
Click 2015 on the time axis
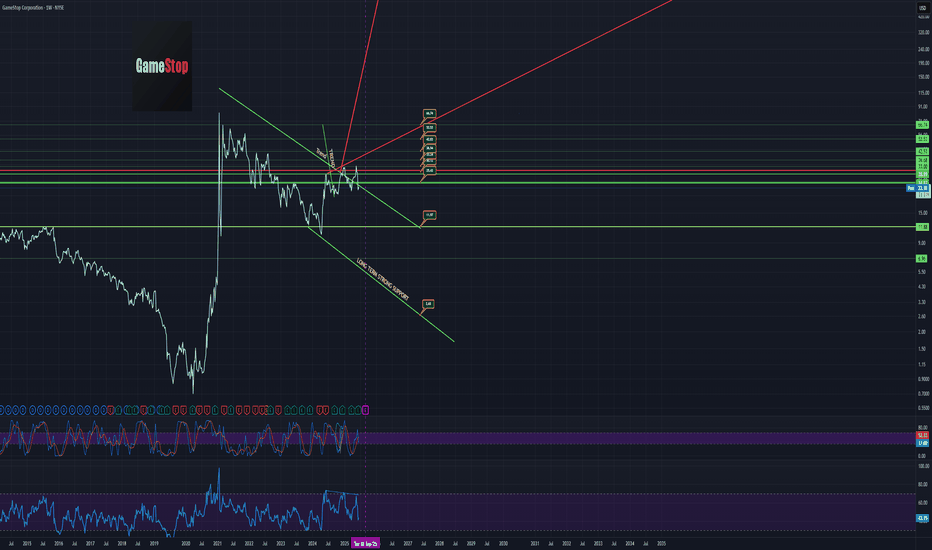click(x=27, y=543)
